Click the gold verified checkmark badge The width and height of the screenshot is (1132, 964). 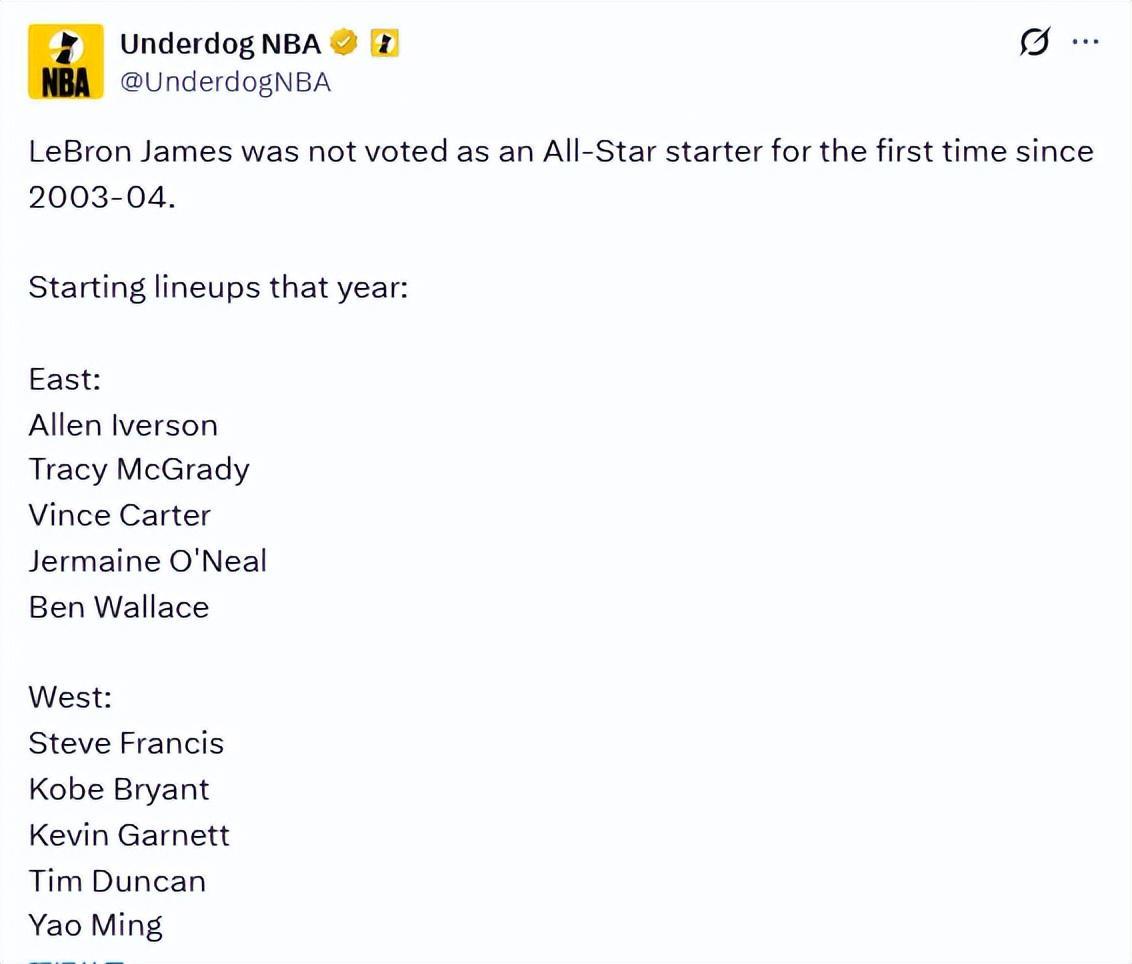(x=345, y=44)
